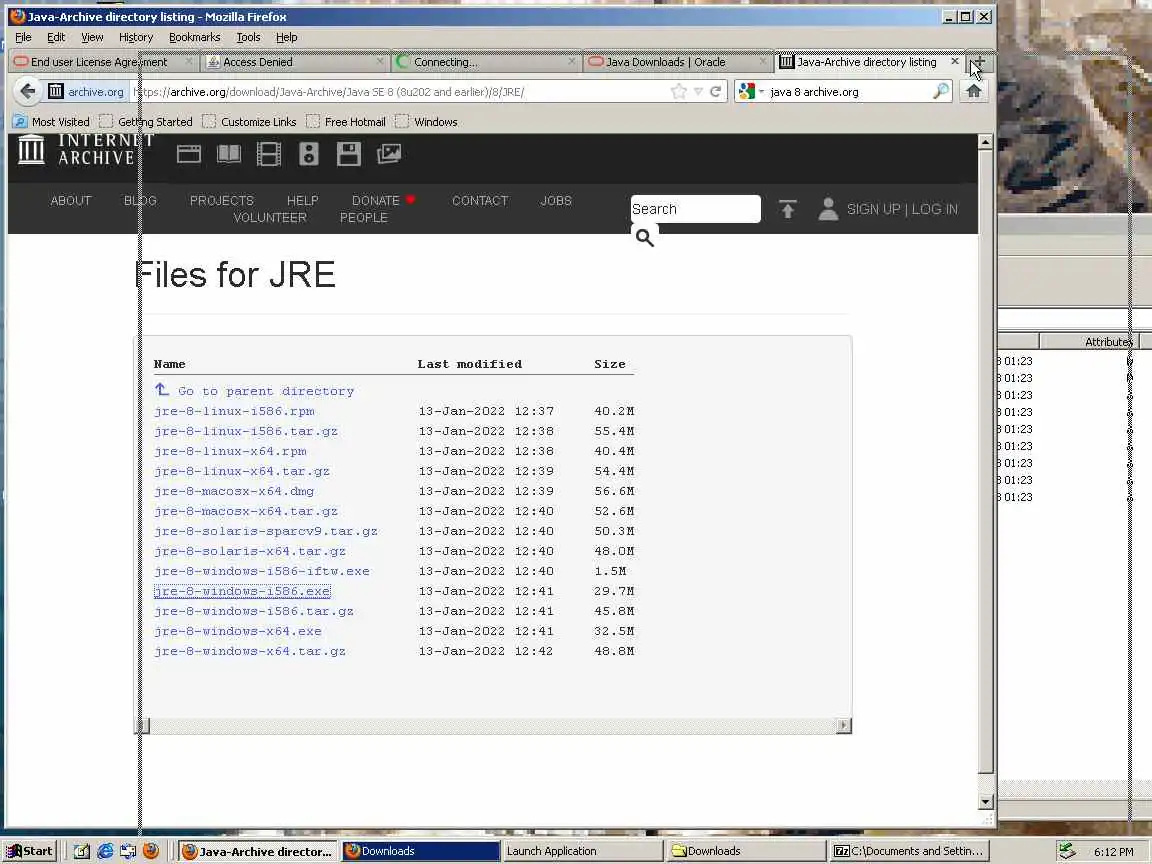Screen dimensions: 1152x864
Task: Switch to Java Downloads | Oracle tab
Action: click(677, 62)
